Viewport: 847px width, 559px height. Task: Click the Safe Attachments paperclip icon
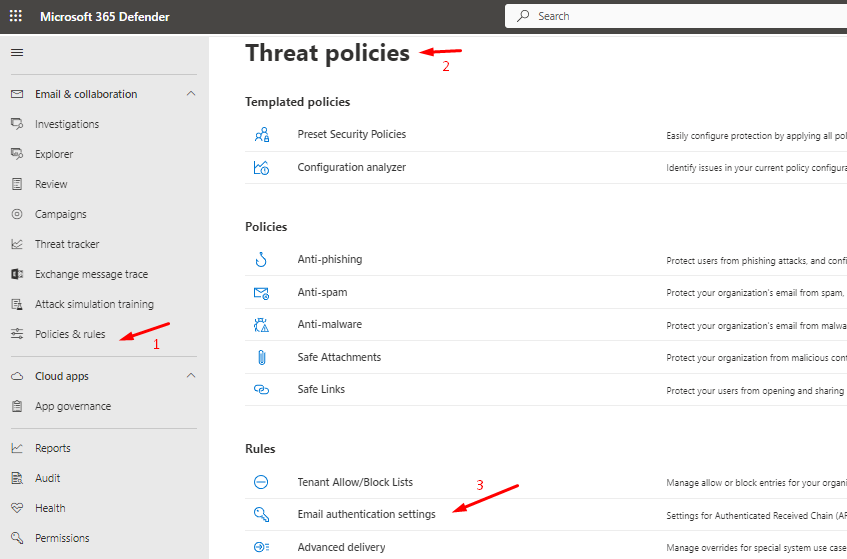click(261, 357)
